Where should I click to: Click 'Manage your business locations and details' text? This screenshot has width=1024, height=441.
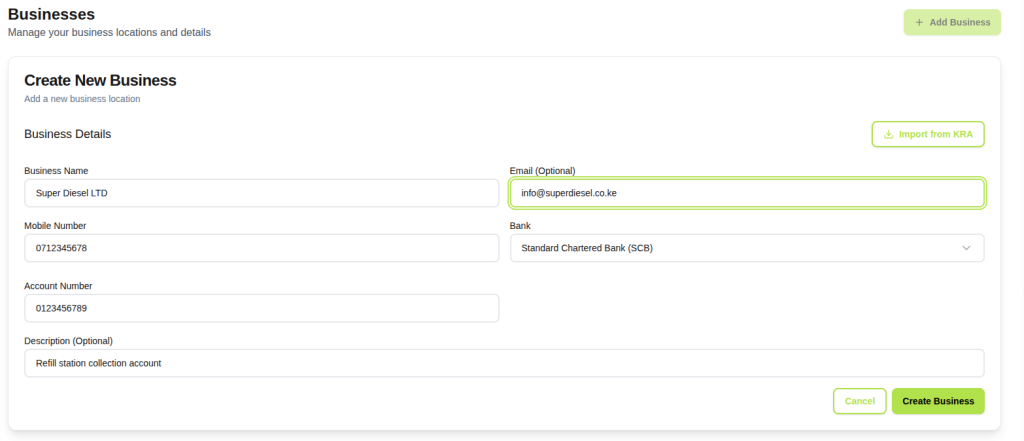[109, 32]
